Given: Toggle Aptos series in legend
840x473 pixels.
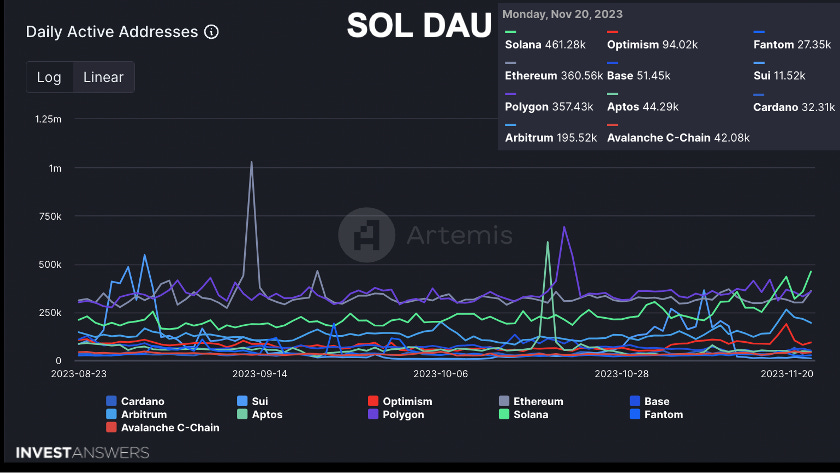Looking at the screenshot, I should click(x=260, y=415).
